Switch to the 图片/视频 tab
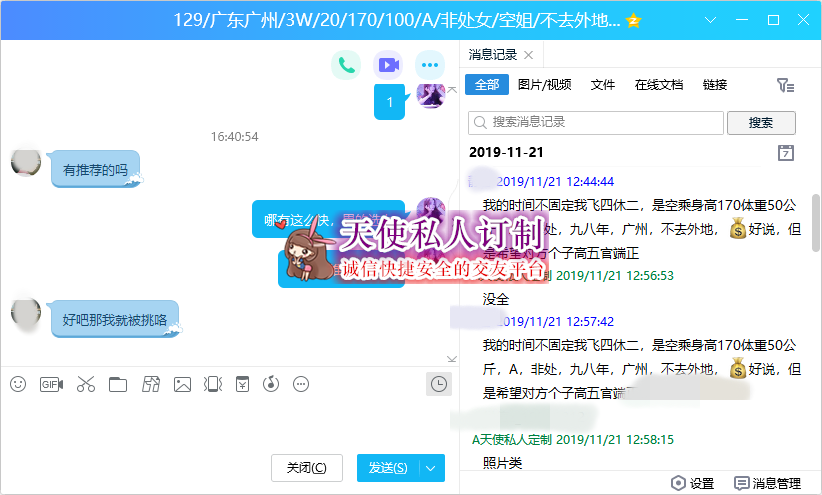The height and width of the screenshot is (495, 822). (x=545, y=84)
